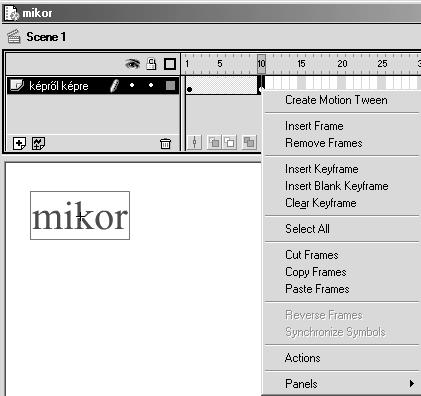Image resolution: width=421 pixels, height=396 pixels.
Task: Choose Clear Keyframe
Action: click(x=321, y=203)
